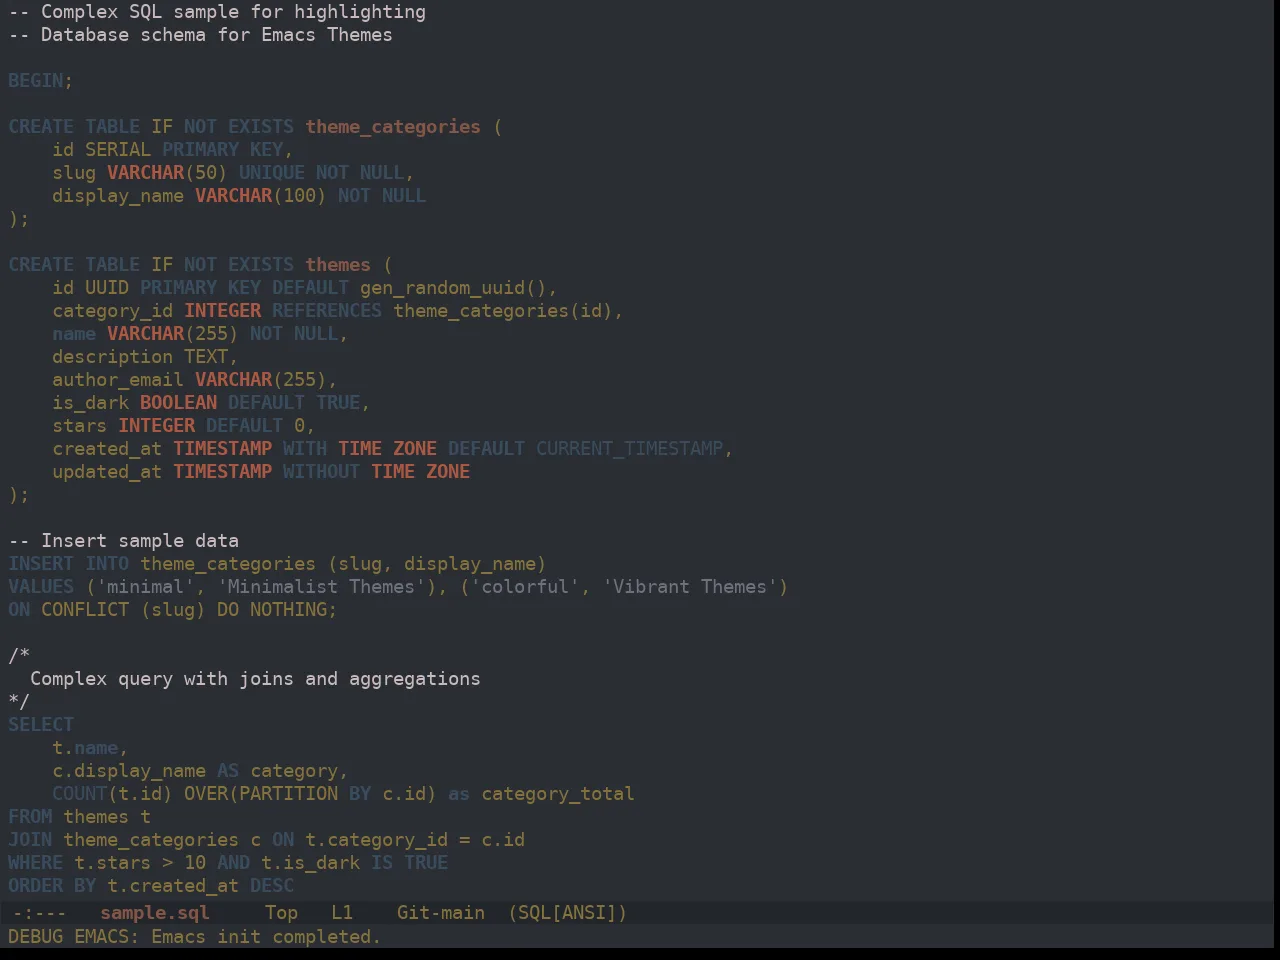Image resolution: width=1280 pixels, height=960 pixels.
Task: Click INSERT keyword
Action: pos(41,563)
